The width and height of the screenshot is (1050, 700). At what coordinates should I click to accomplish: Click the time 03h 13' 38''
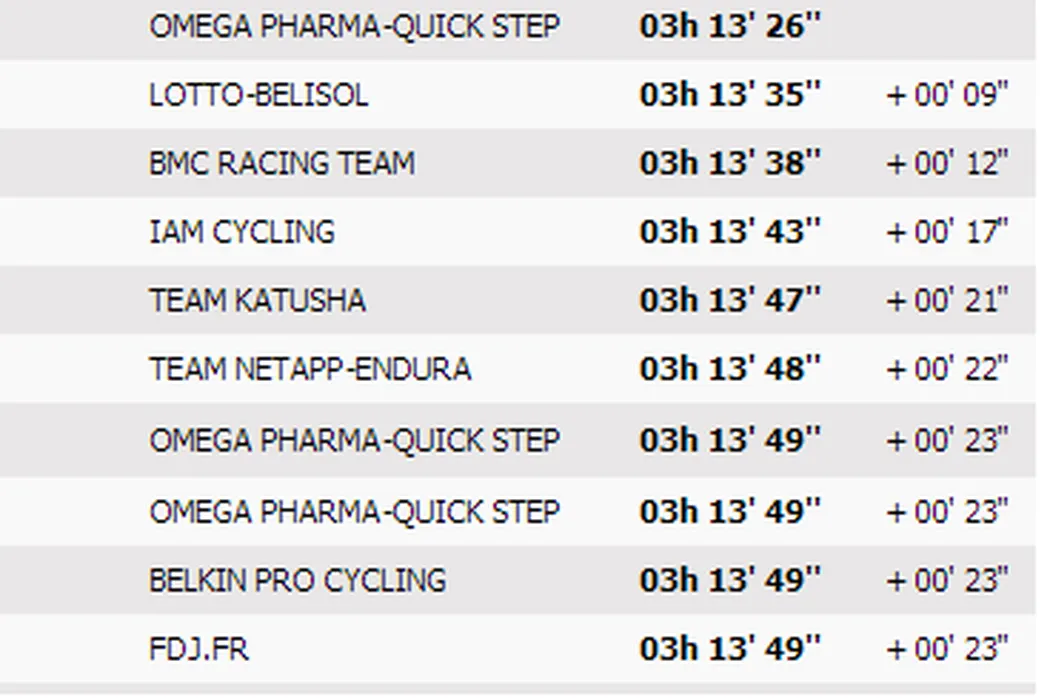tap(730, 163)
